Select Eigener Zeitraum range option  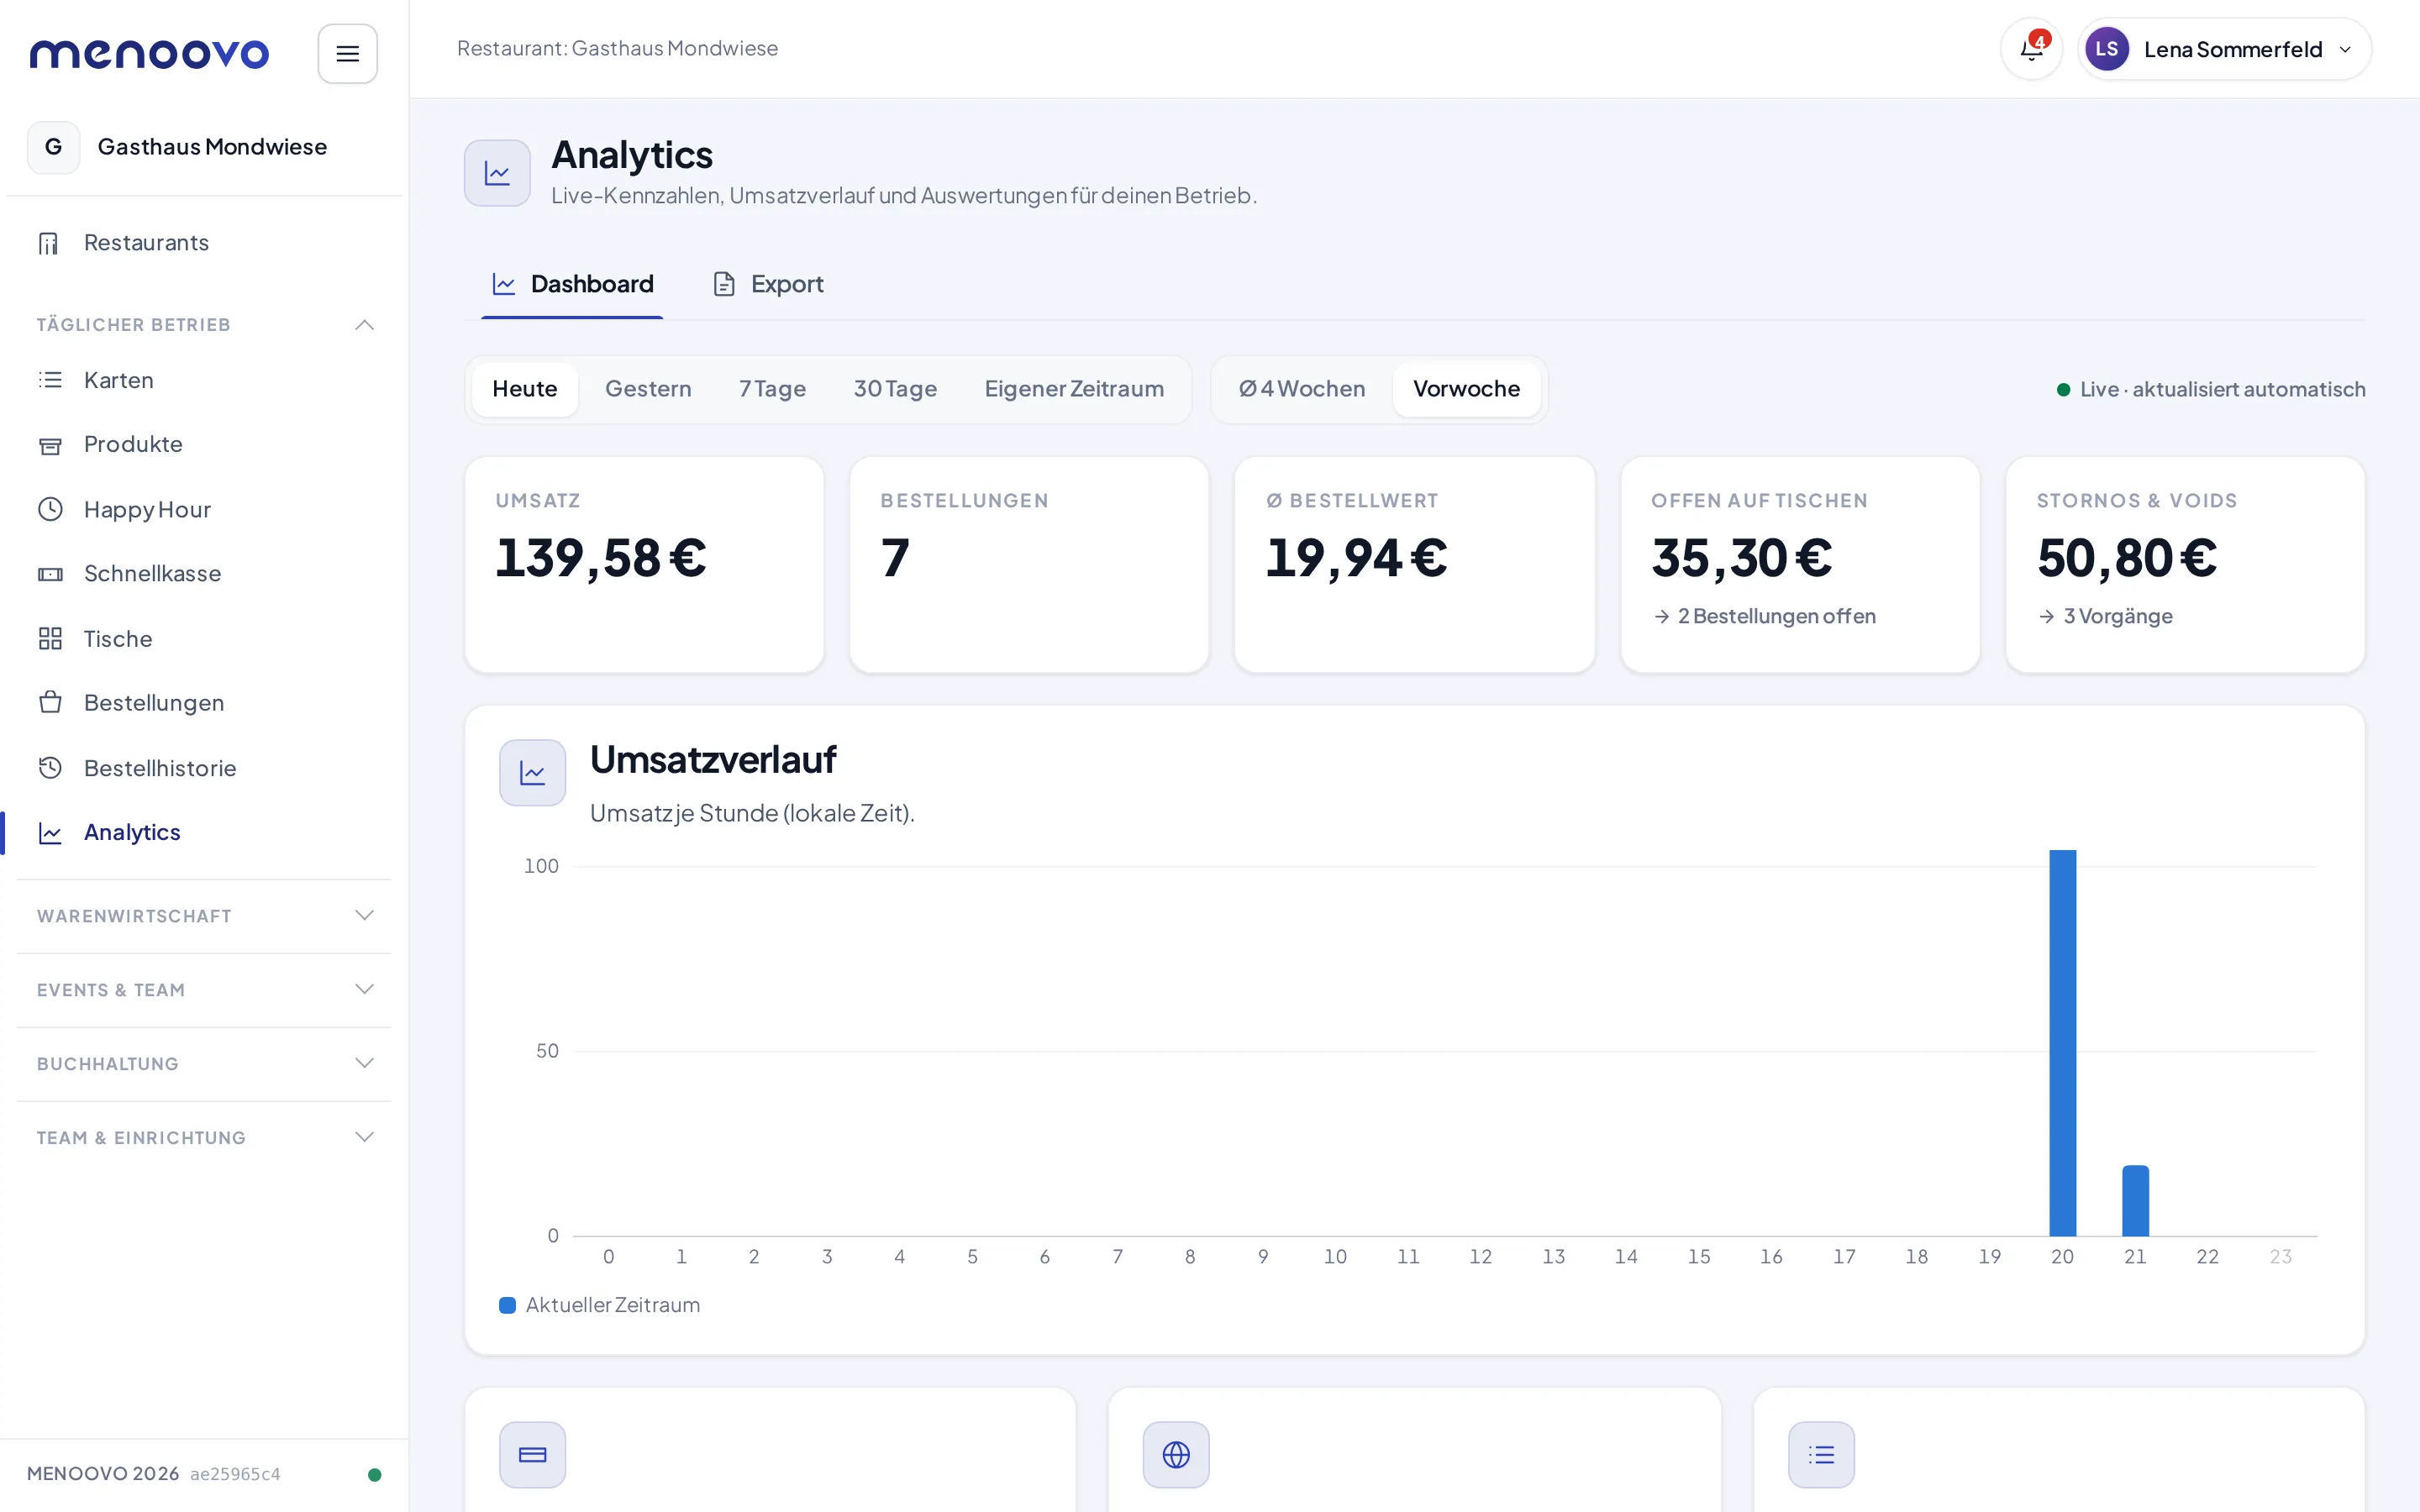1074,389
